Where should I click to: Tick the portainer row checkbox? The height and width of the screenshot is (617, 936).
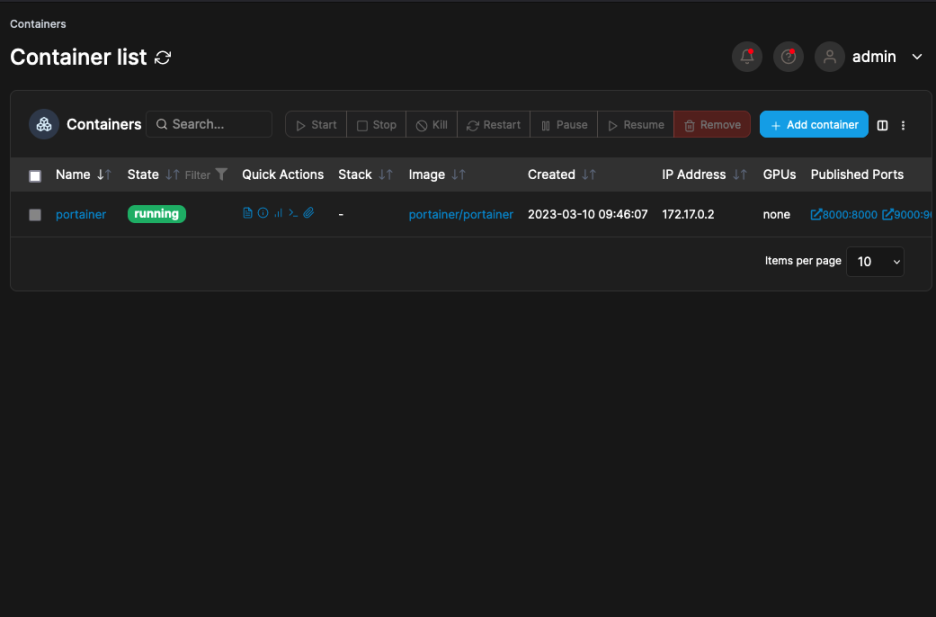[x=35, y=215]
